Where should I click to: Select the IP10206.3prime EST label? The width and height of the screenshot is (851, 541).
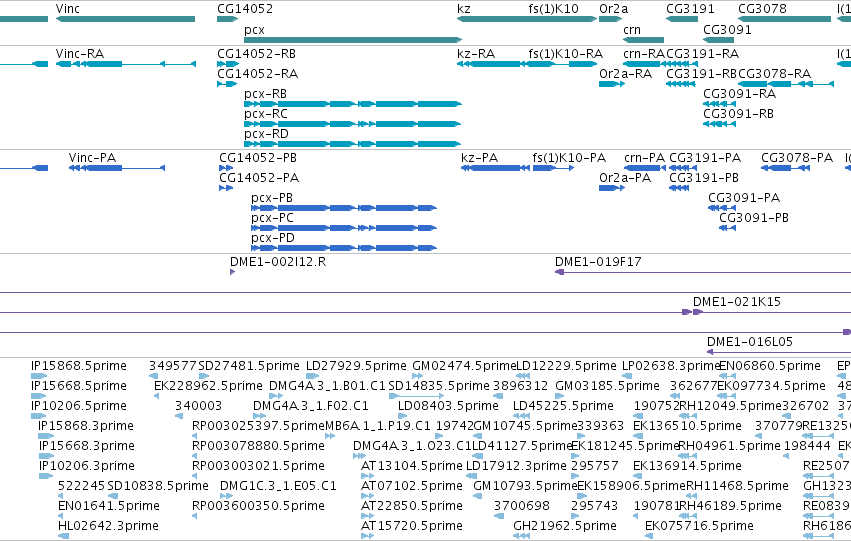[87, 466]
